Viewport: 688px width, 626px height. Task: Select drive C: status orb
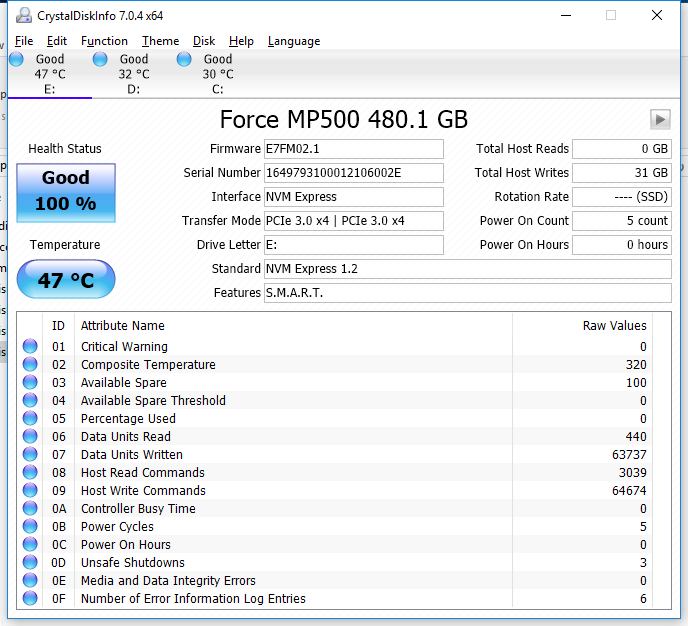coord(184,60)
